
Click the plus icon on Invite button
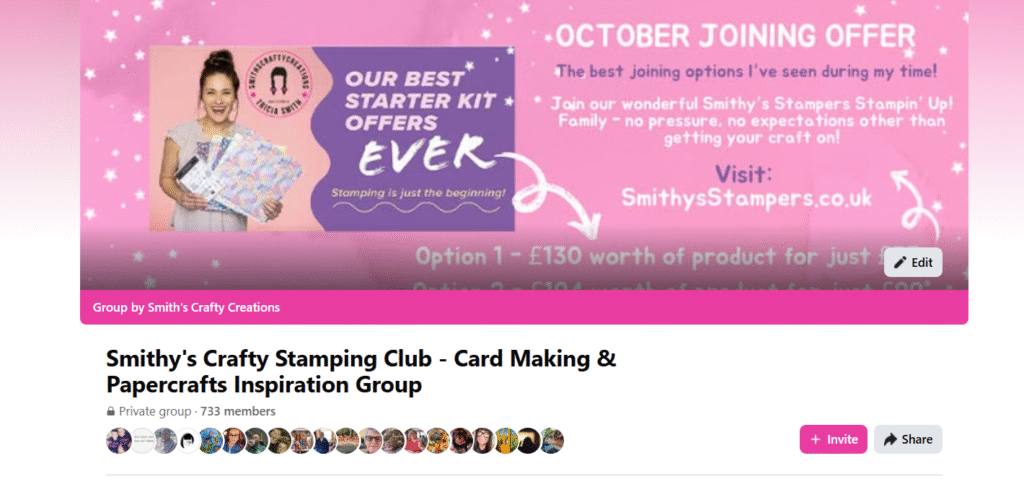tap(815, 440)
